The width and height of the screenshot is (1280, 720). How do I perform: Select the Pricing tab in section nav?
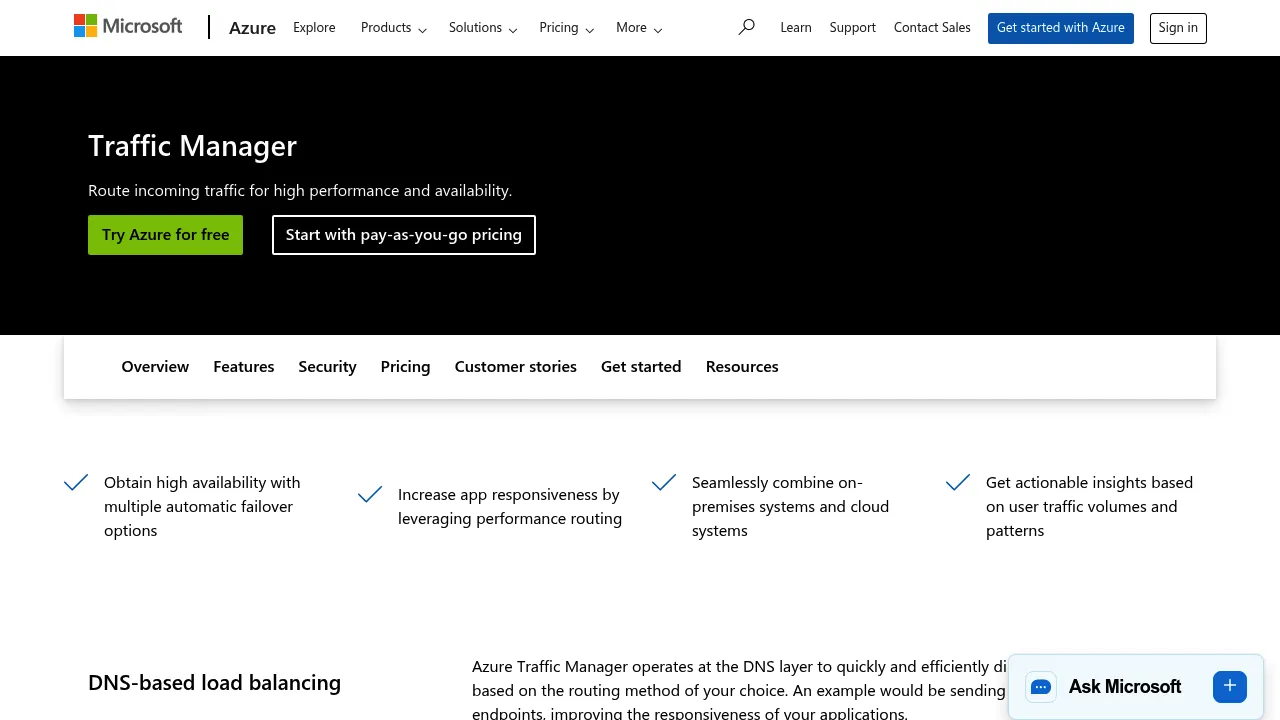405,367
